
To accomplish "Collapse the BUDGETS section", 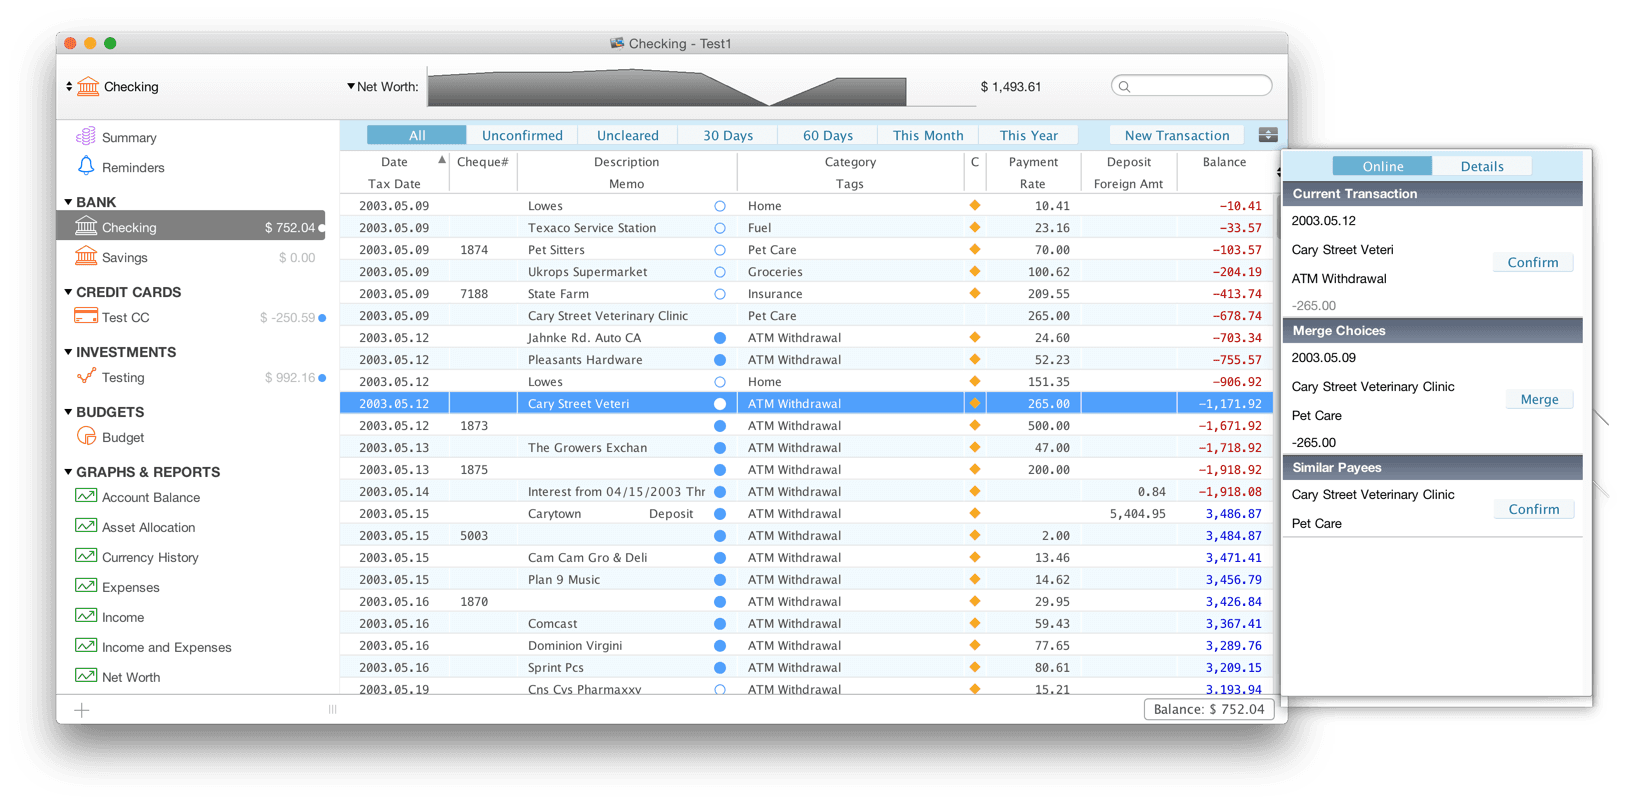I will [68, 412].
